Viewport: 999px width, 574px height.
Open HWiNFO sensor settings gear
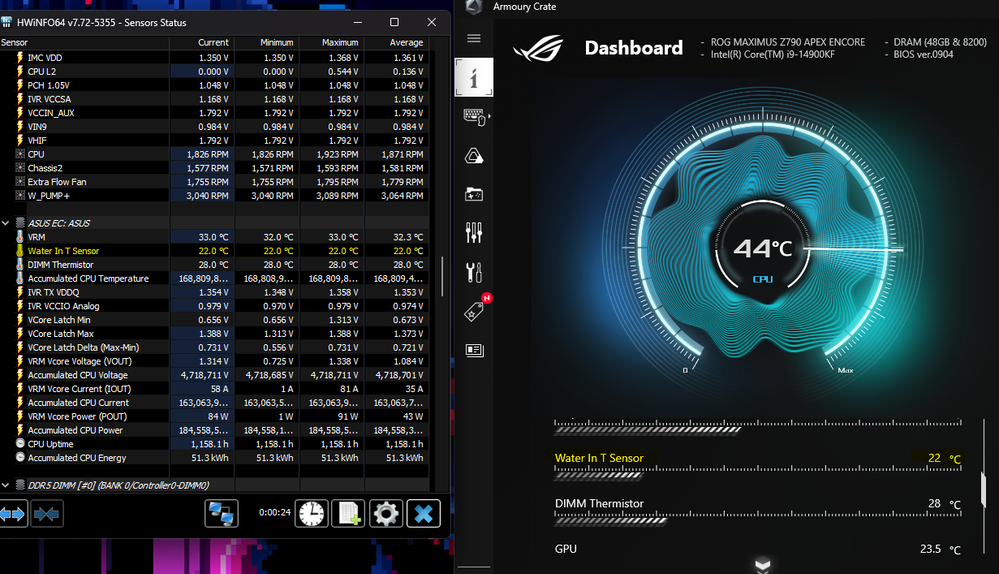pos(385,513)
